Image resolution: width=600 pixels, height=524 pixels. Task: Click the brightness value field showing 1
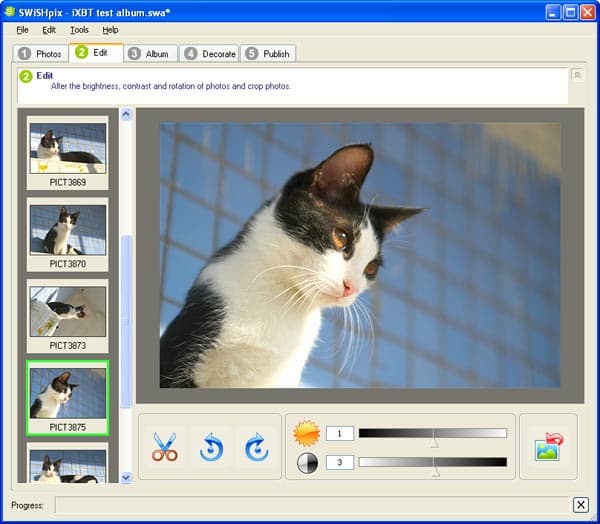coord(340,434)
